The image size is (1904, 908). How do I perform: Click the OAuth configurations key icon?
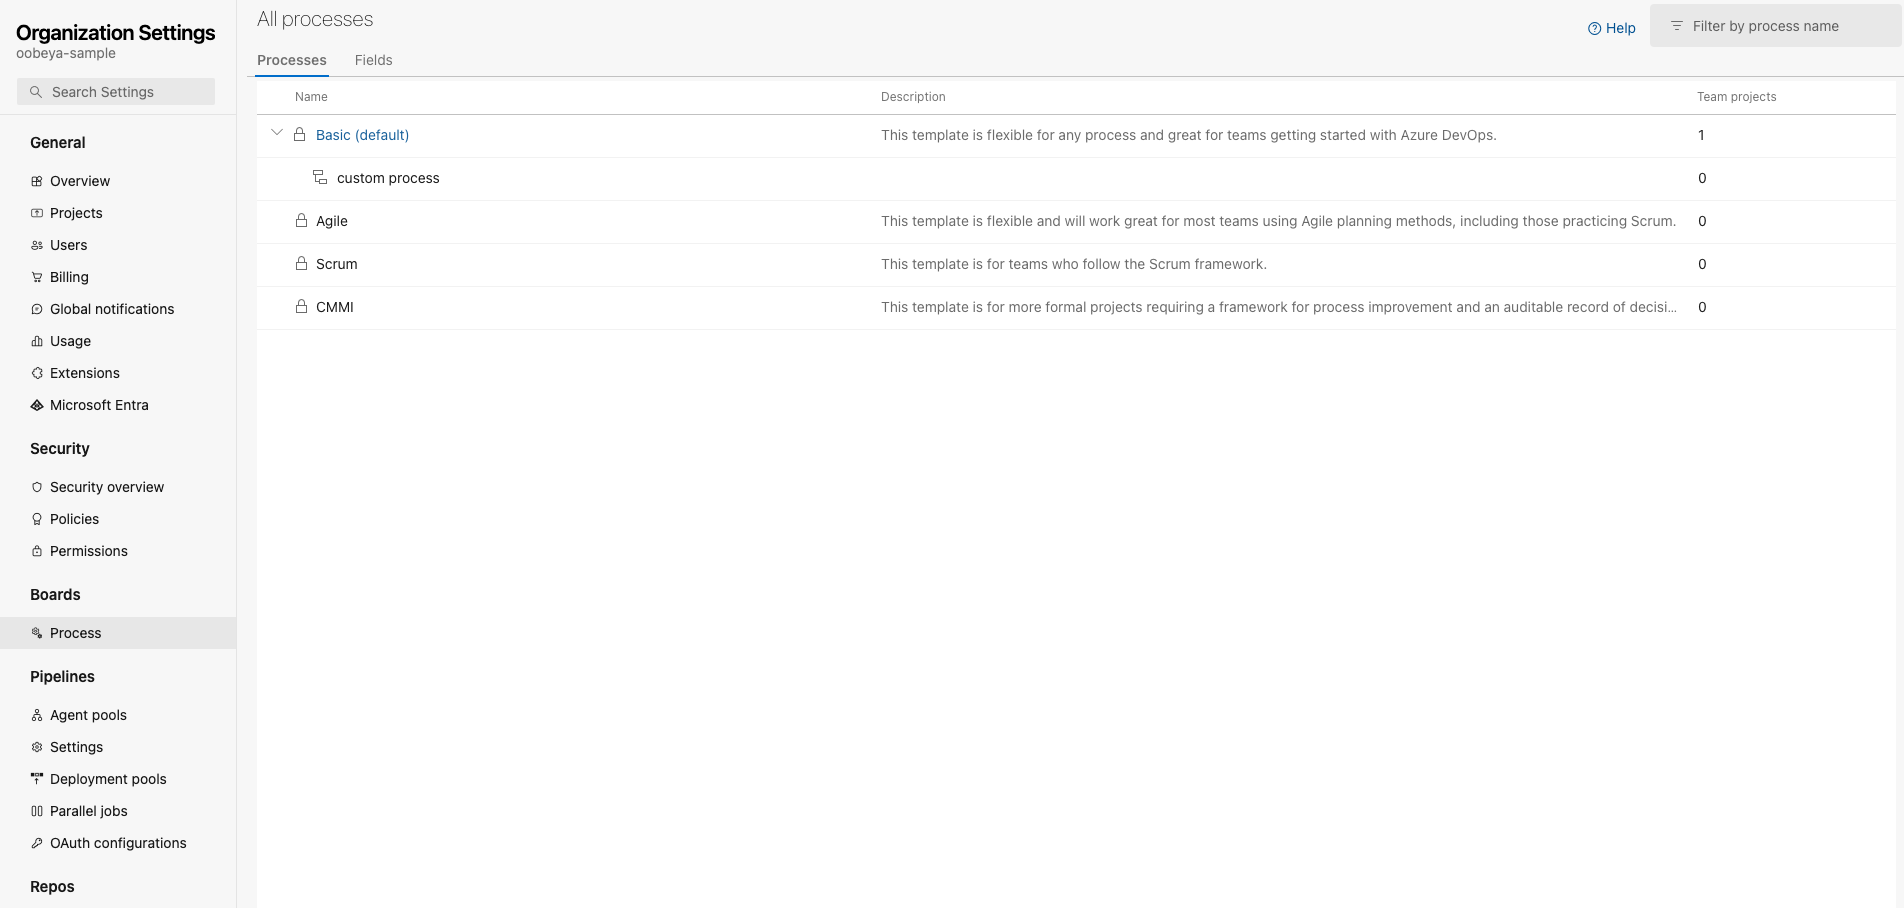pyautogui.click(x=37, y=843)
